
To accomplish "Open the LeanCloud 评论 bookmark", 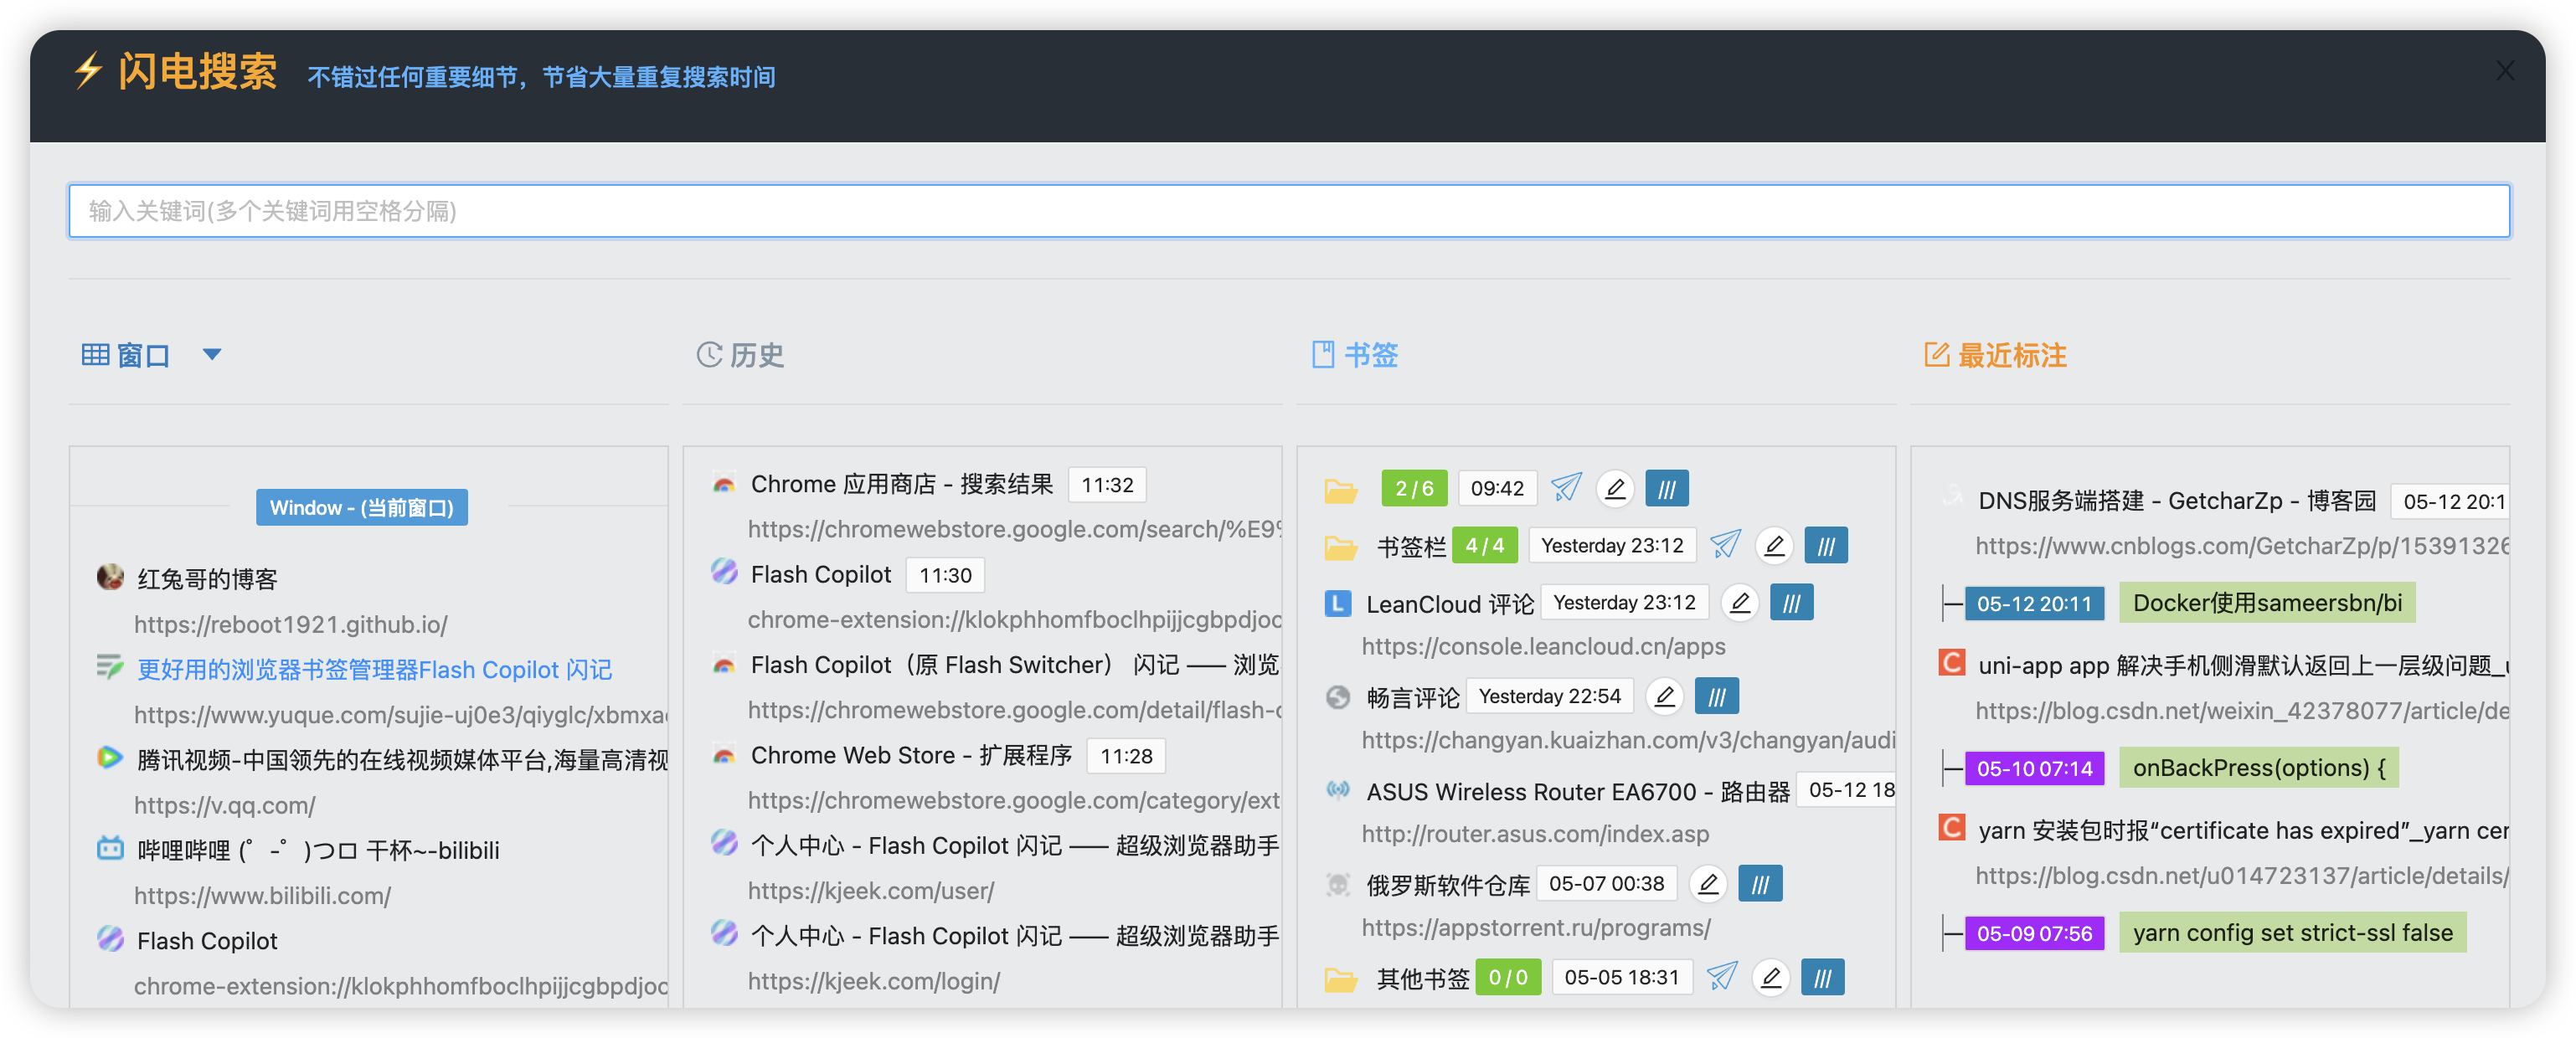I will click(1450, 604).
